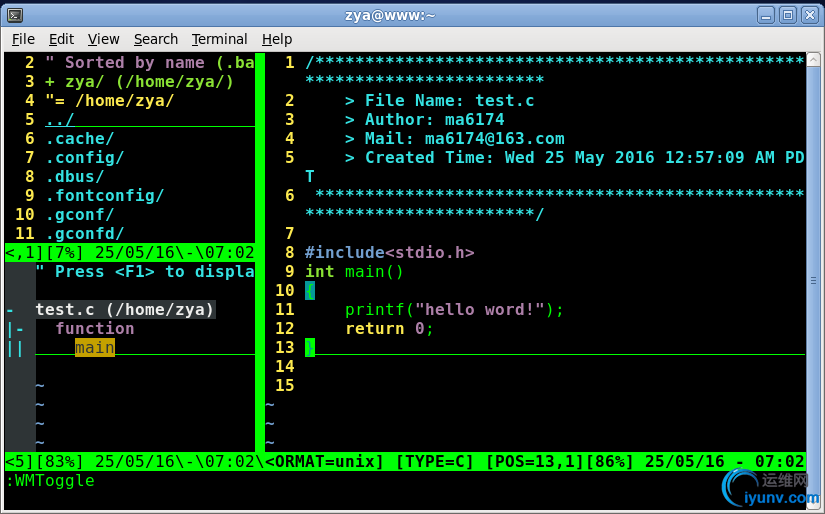The width and height of the screenshot is (825, 514).
Task: Open the Terminal menu
Action: click(x=219, y=39)
